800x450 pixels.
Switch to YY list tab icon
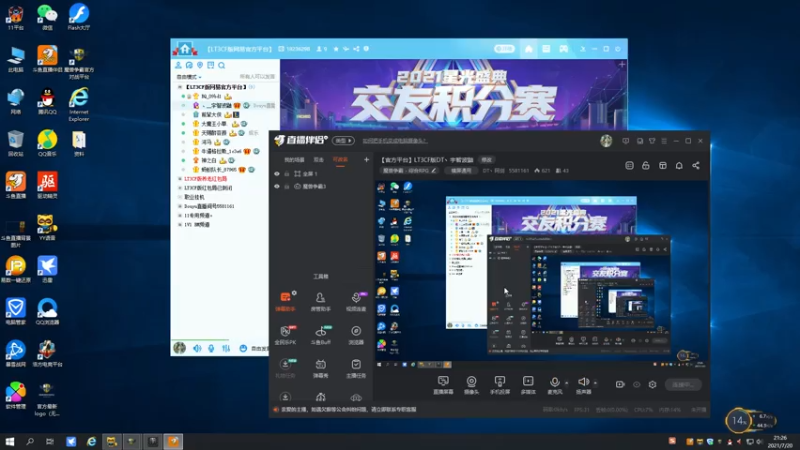tap(546, 49)
